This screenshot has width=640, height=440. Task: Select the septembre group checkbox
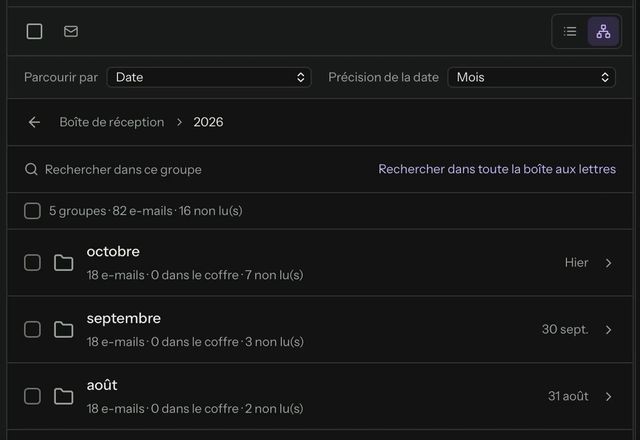click(32, 329)
